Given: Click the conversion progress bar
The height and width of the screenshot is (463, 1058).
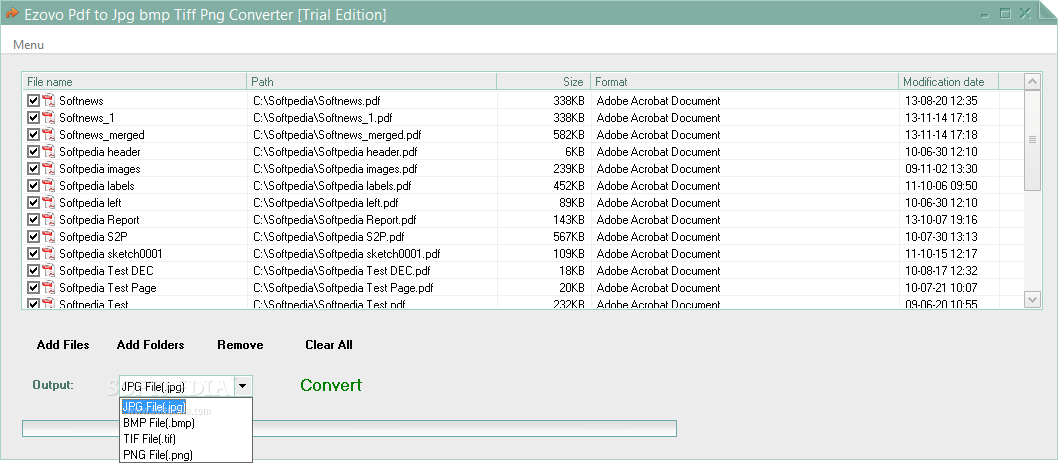Looking at the screenshot, I should point(350,429).
